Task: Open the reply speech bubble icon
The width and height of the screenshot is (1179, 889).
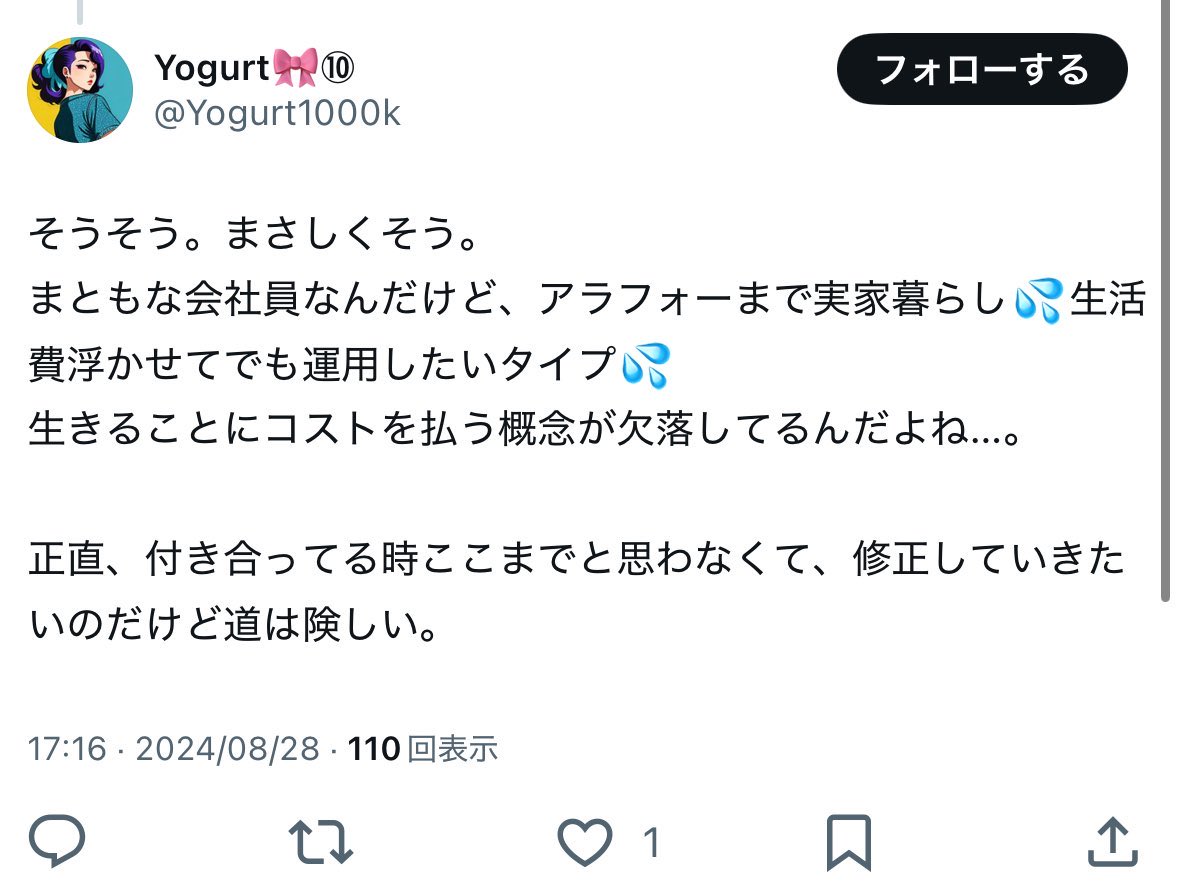Action: (56, 841)
